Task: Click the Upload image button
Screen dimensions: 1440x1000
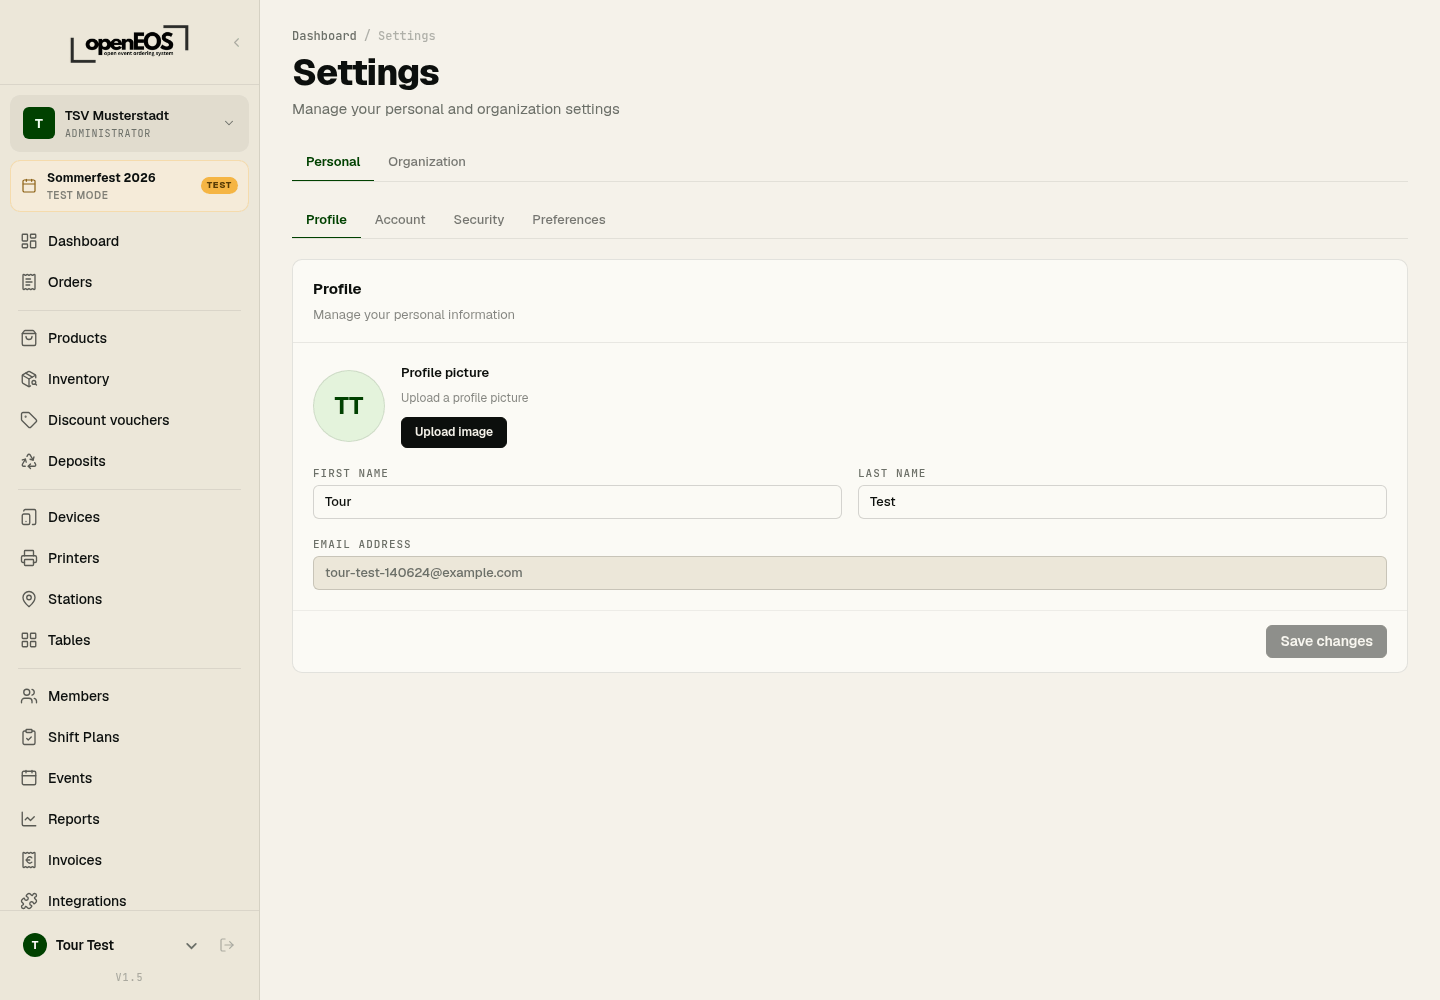Action: (454, 432)
